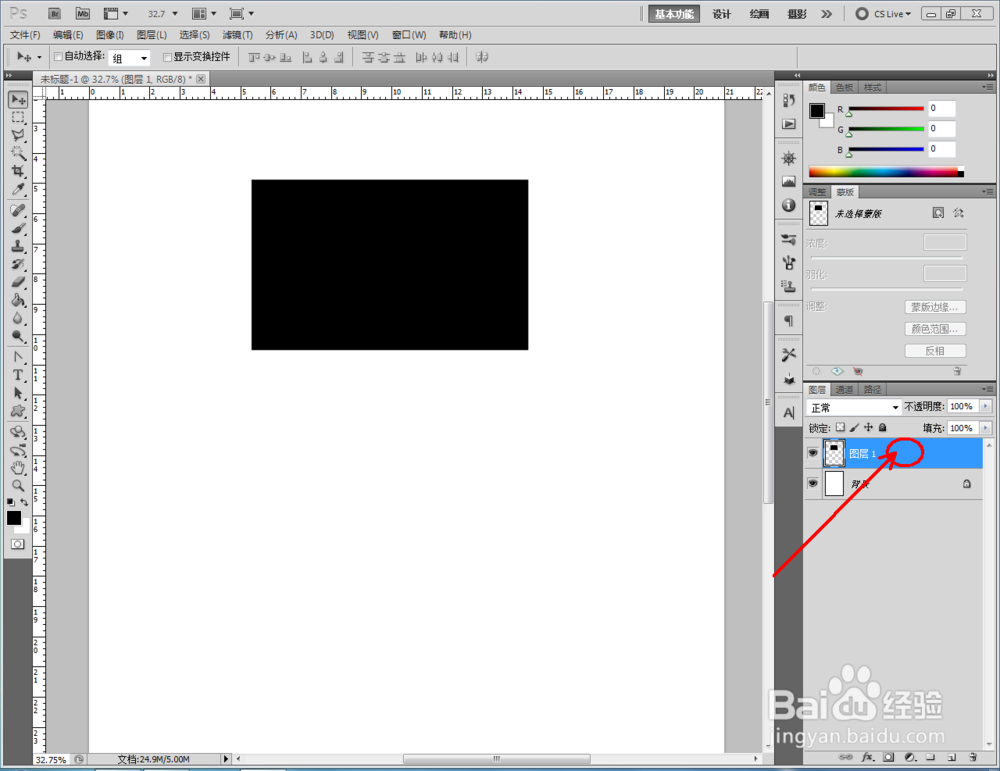This screenshot has width=1000, height=771.
Task: Show more workspaces with the chevron
Action: pyautogui.click(x=827, y=14)
